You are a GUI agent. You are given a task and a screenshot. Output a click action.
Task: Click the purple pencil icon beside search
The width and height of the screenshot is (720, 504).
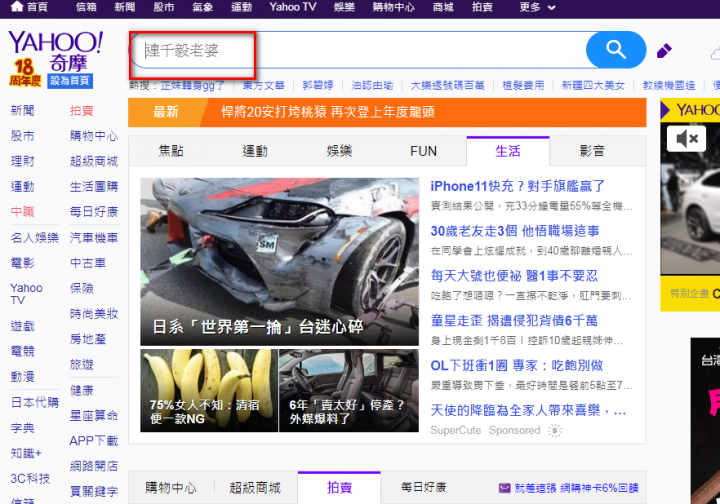pyautogui.click(x=664, y=50)
